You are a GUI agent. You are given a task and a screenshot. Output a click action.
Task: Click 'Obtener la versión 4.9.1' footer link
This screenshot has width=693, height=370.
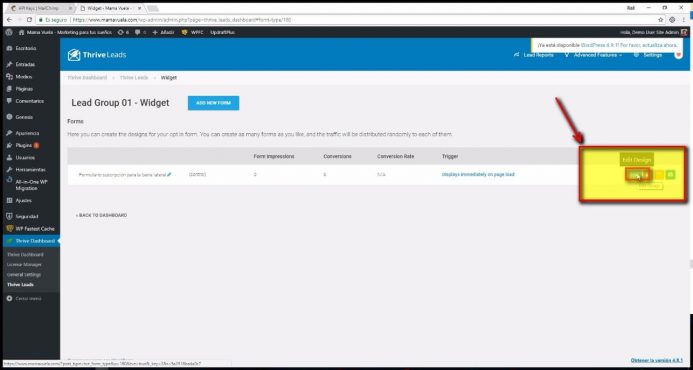click(x=657, y=360)
